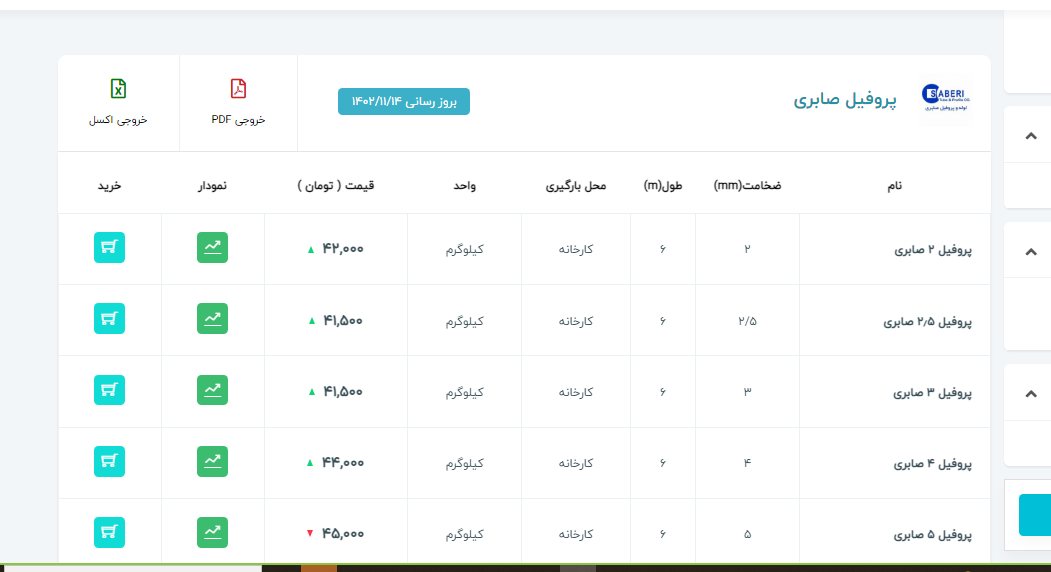The width and height of the screenshot is (1051, 572).
Task: Click cart icon for پروفیل ۳ صابری
Action: coord(109,390)
